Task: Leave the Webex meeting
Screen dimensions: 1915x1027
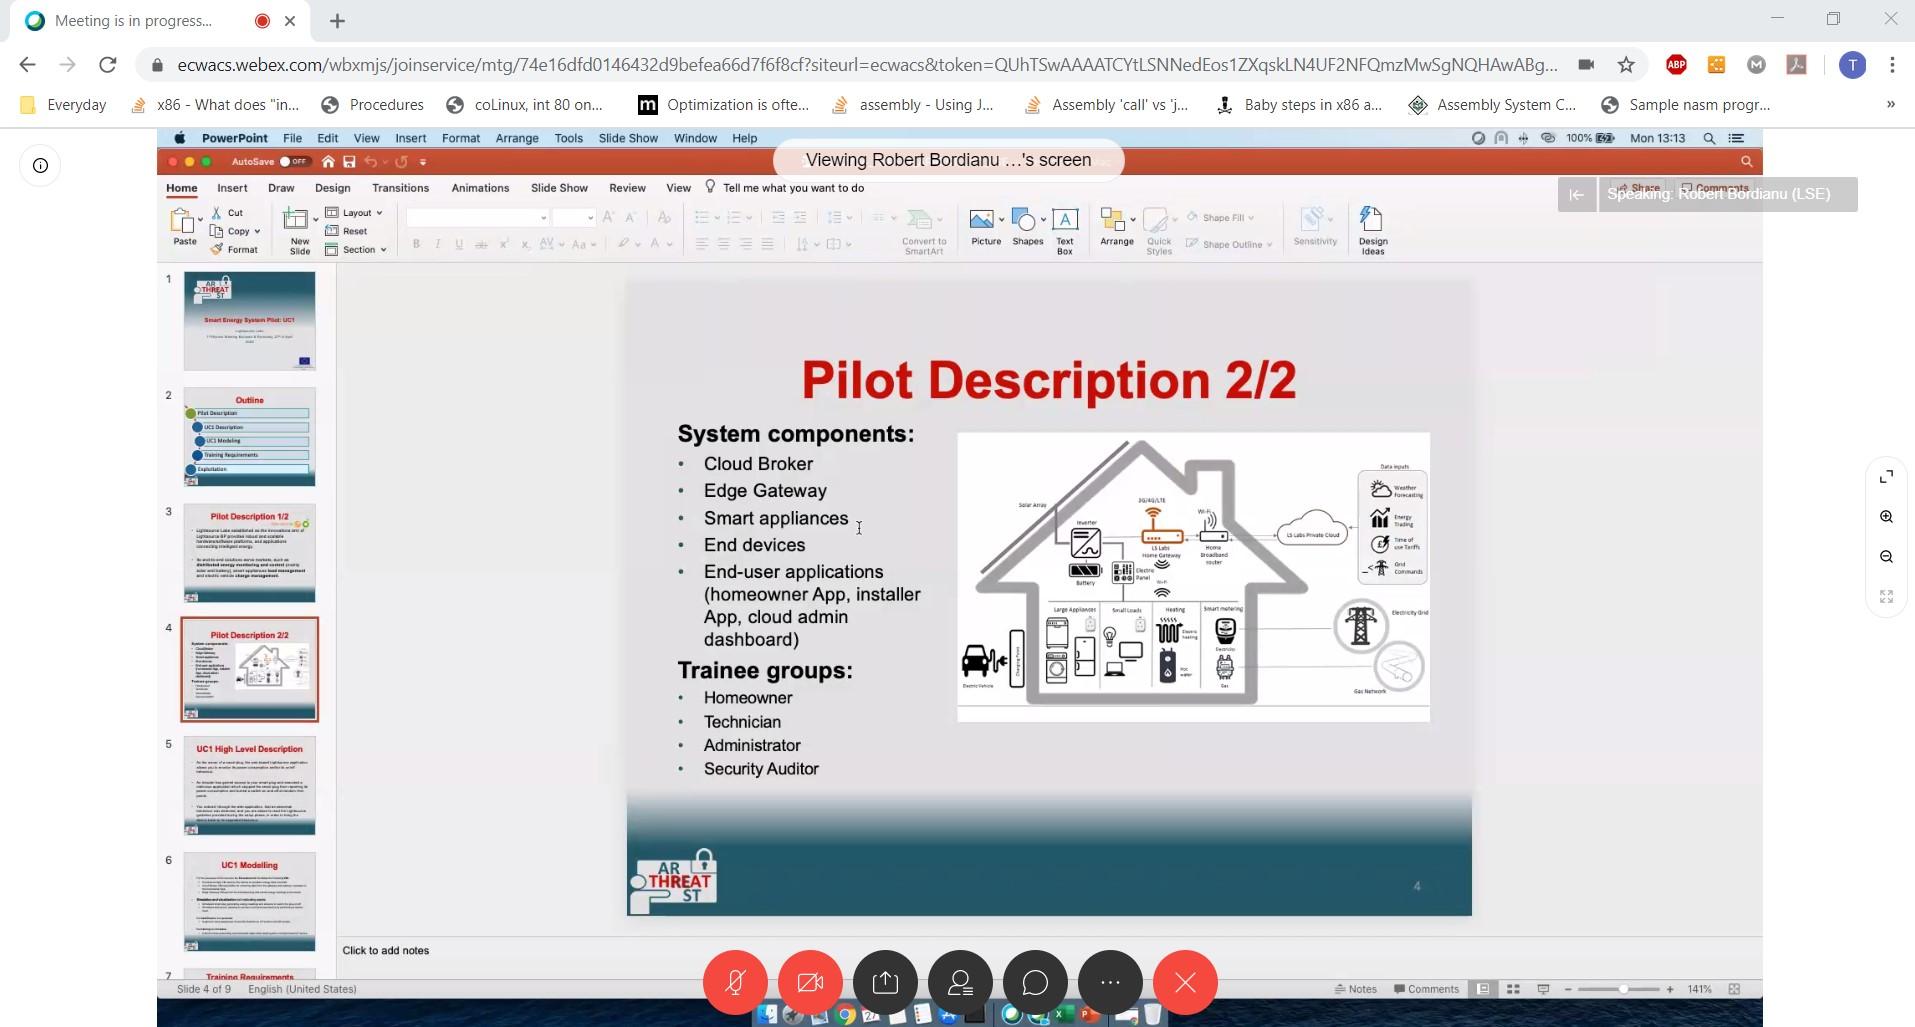Action: pyautogui.click(x=1185, y=982)
